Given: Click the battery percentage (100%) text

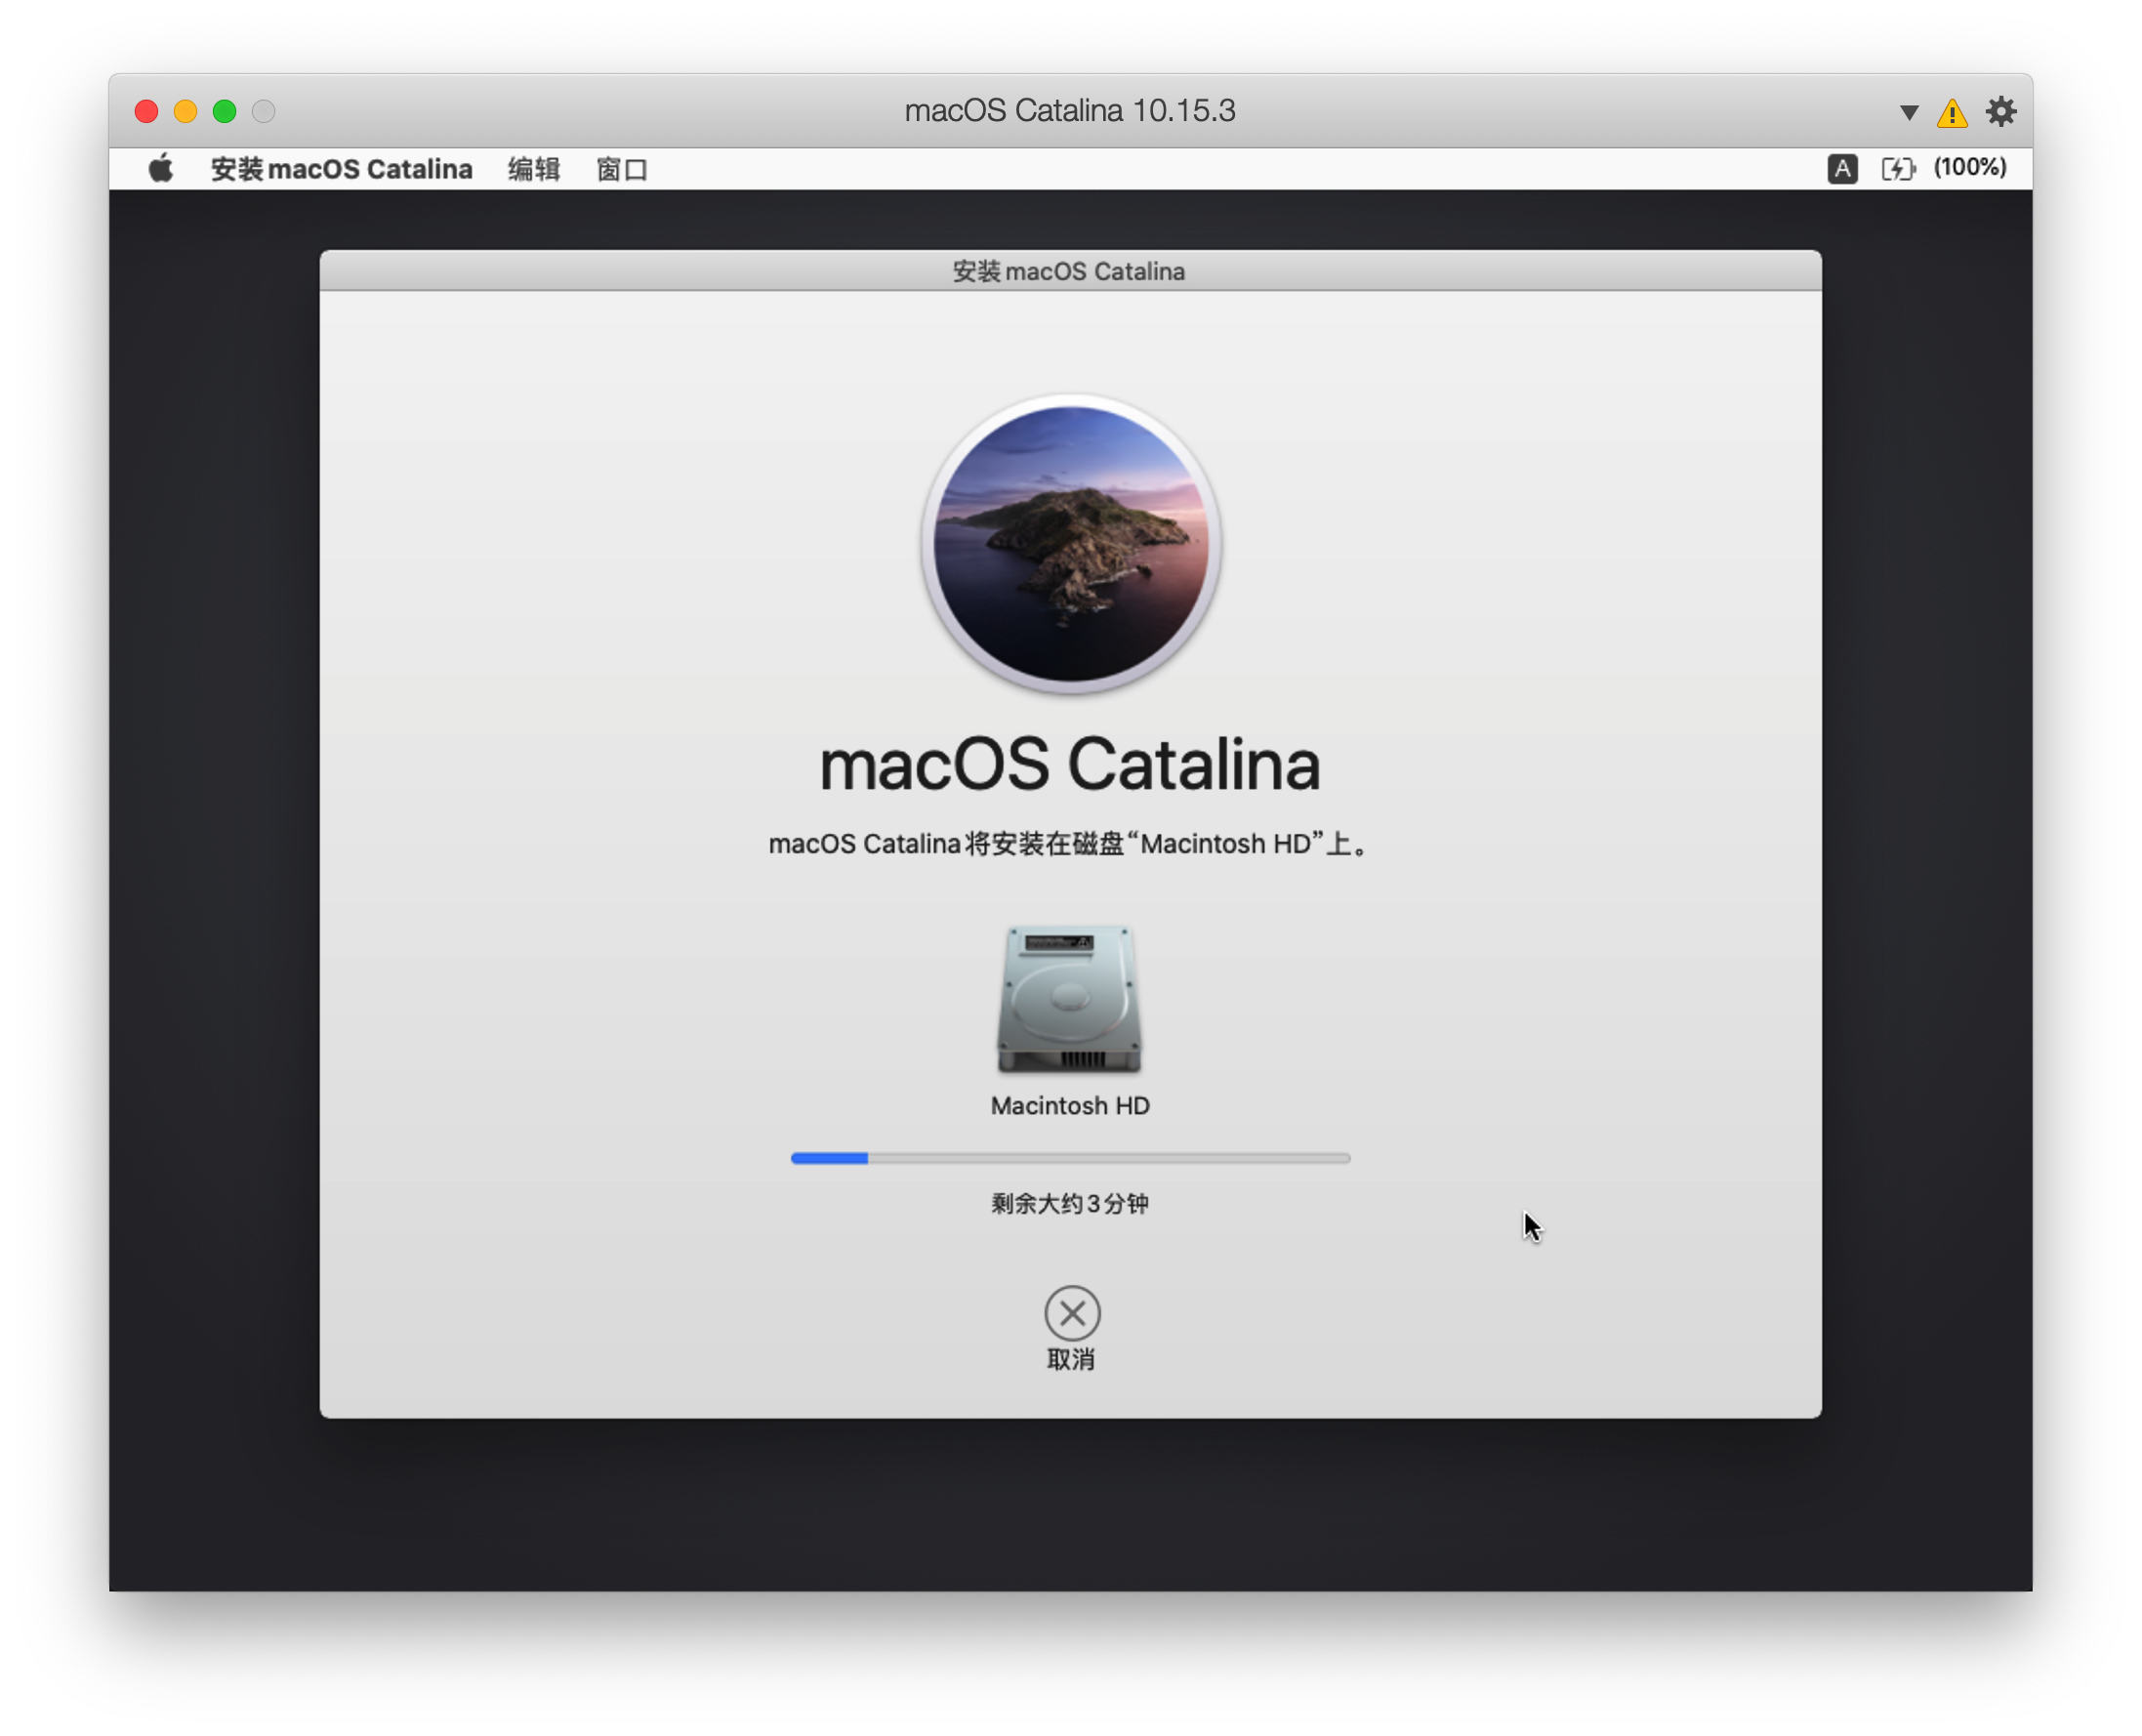Looking at the screenshot, I should click(x=1969, y=167).
